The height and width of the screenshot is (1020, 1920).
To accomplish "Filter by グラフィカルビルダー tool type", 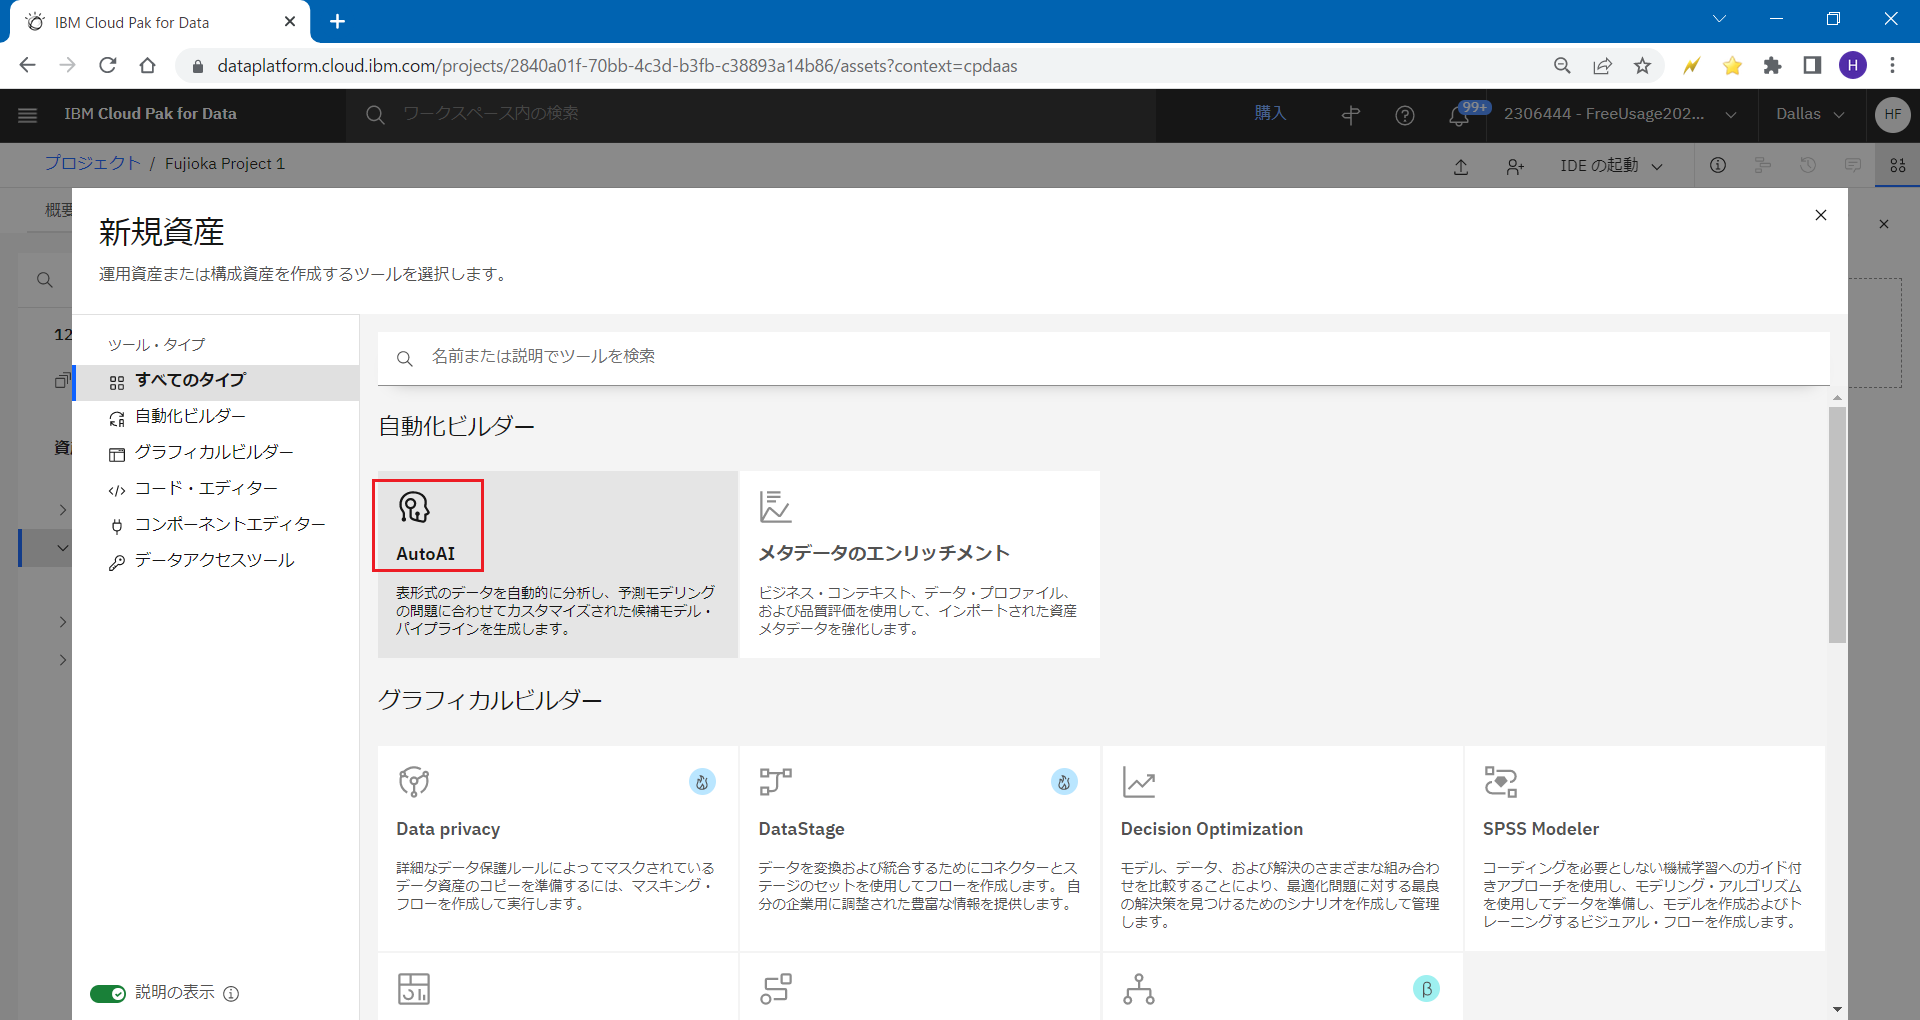I will pos(216,453).
